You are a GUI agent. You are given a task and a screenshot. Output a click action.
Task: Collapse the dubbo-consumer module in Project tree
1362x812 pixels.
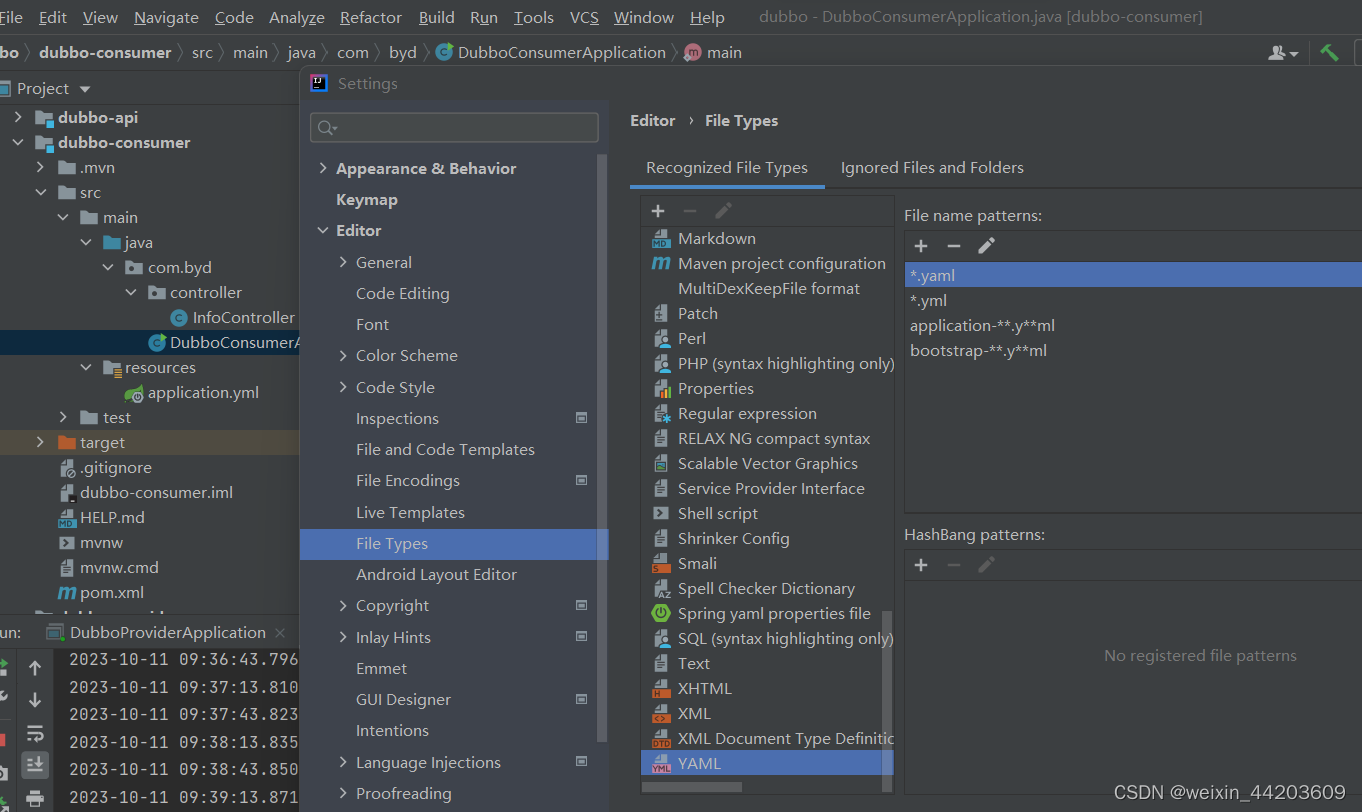click(x=17, y=142)
